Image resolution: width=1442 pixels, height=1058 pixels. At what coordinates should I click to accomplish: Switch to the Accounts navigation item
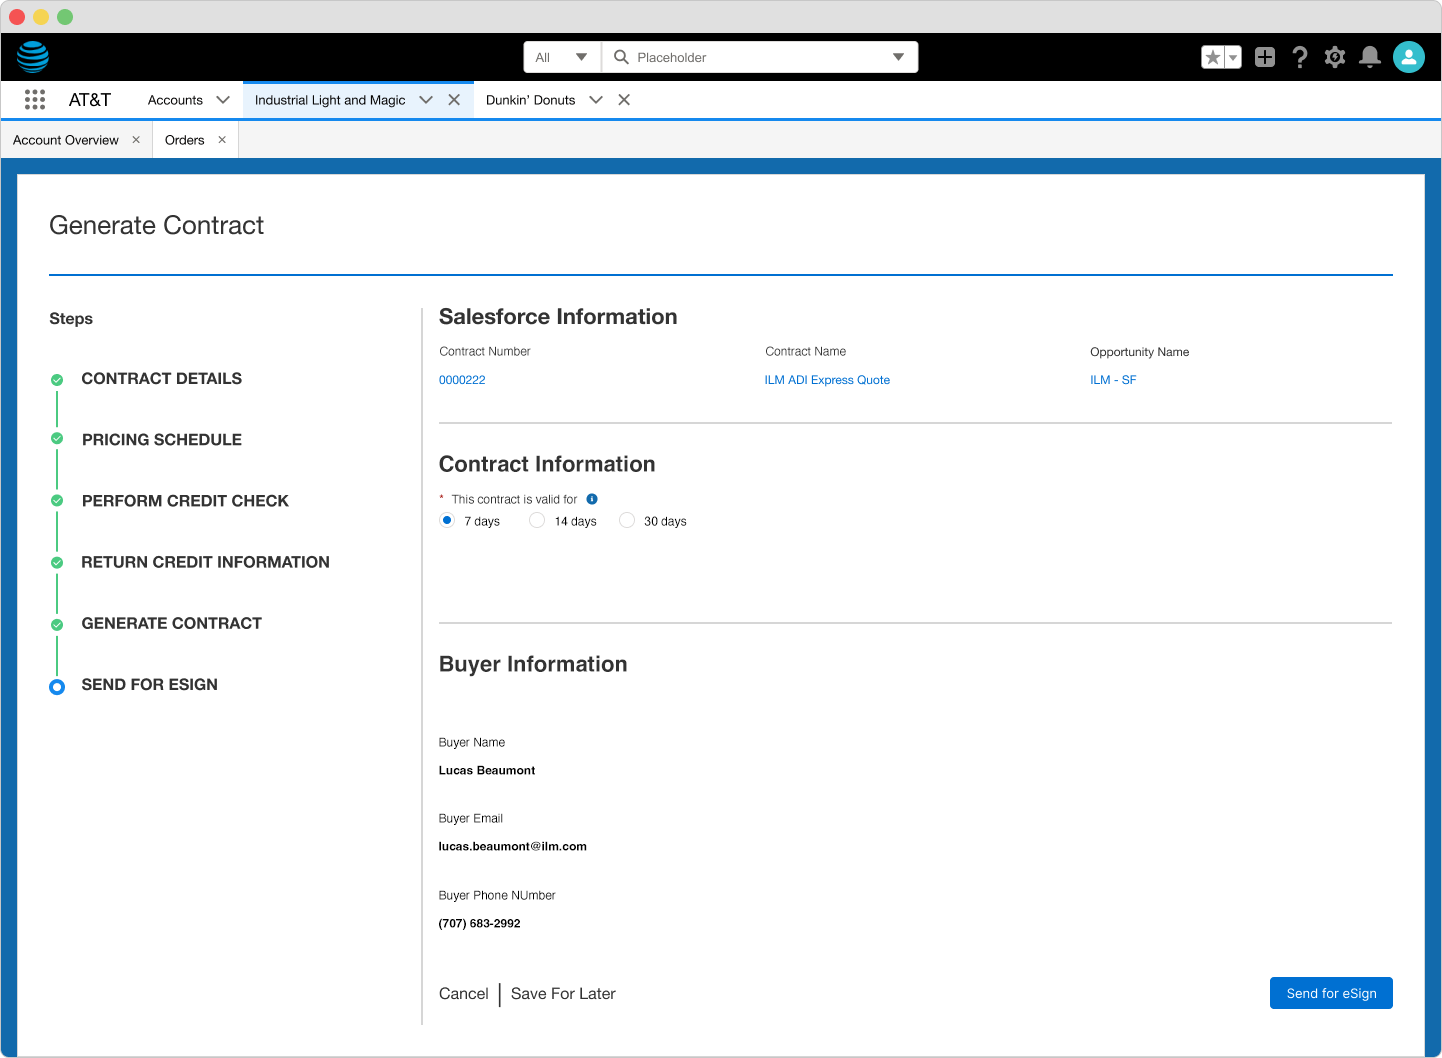point(175,100)
